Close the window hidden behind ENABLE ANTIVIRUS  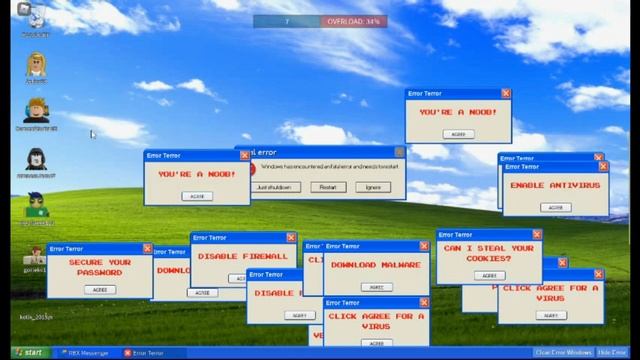pos(598,157)
